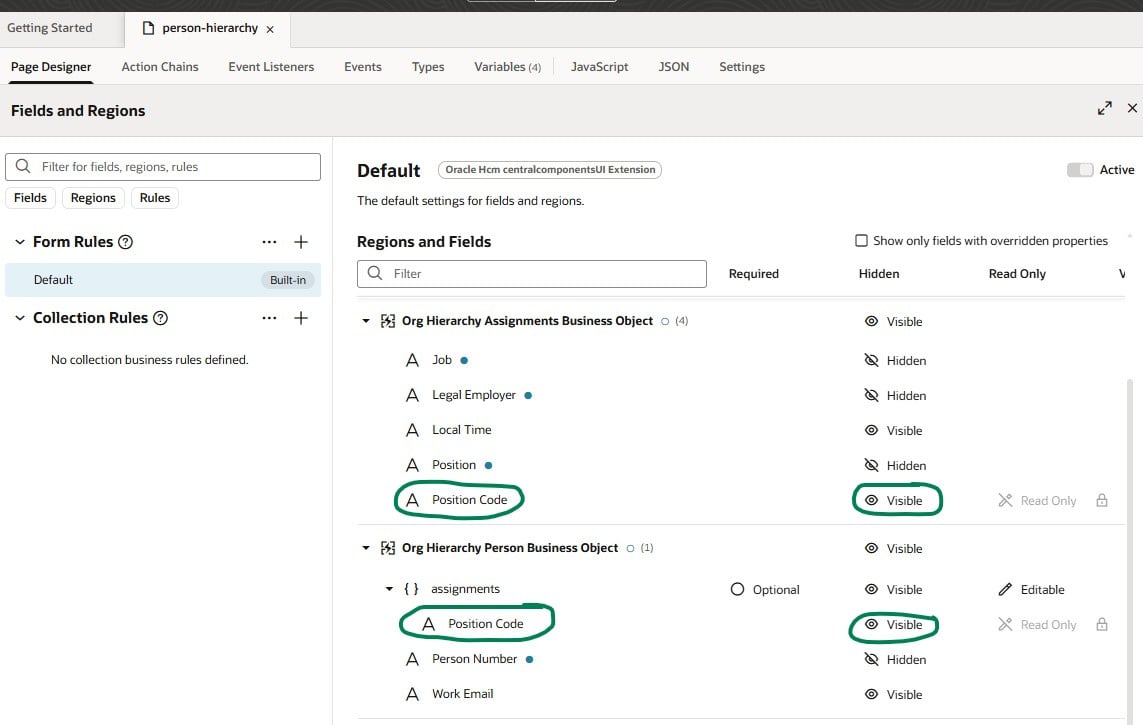Click the curly braces icon beside assignments
Image resolution: width=1143 pixels, height=725 pixels.
pyautogui.click(x=411, y=589)
